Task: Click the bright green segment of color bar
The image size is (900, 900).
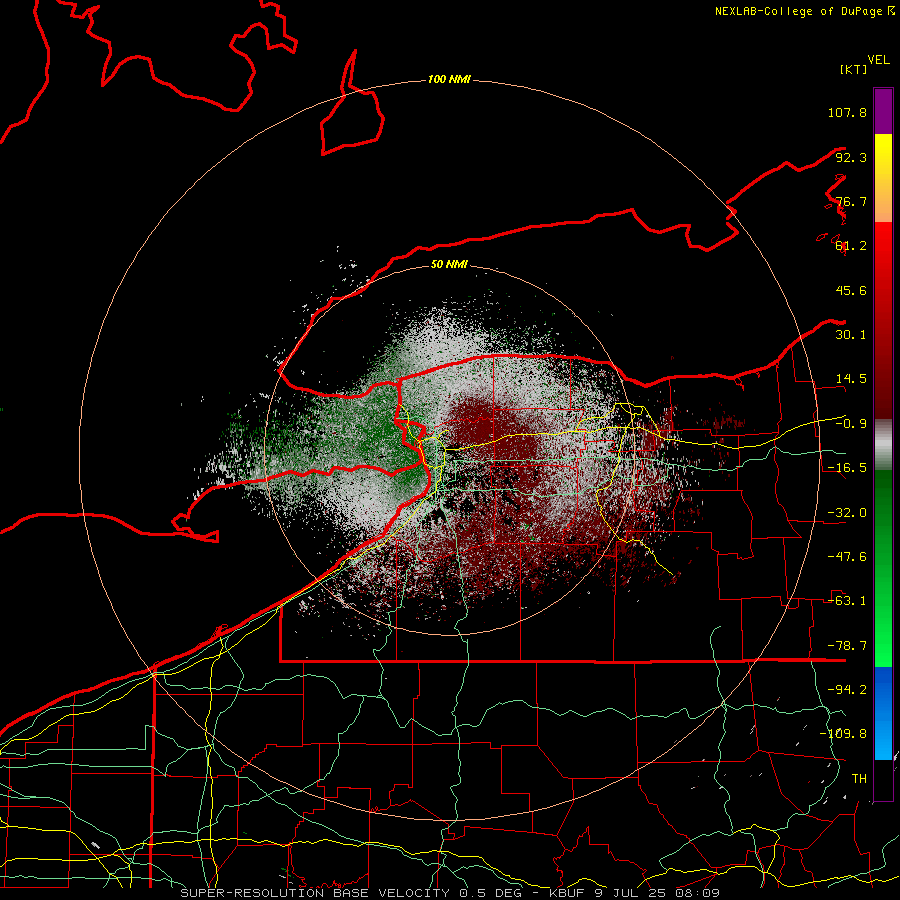Action: [x=883, y=568]
